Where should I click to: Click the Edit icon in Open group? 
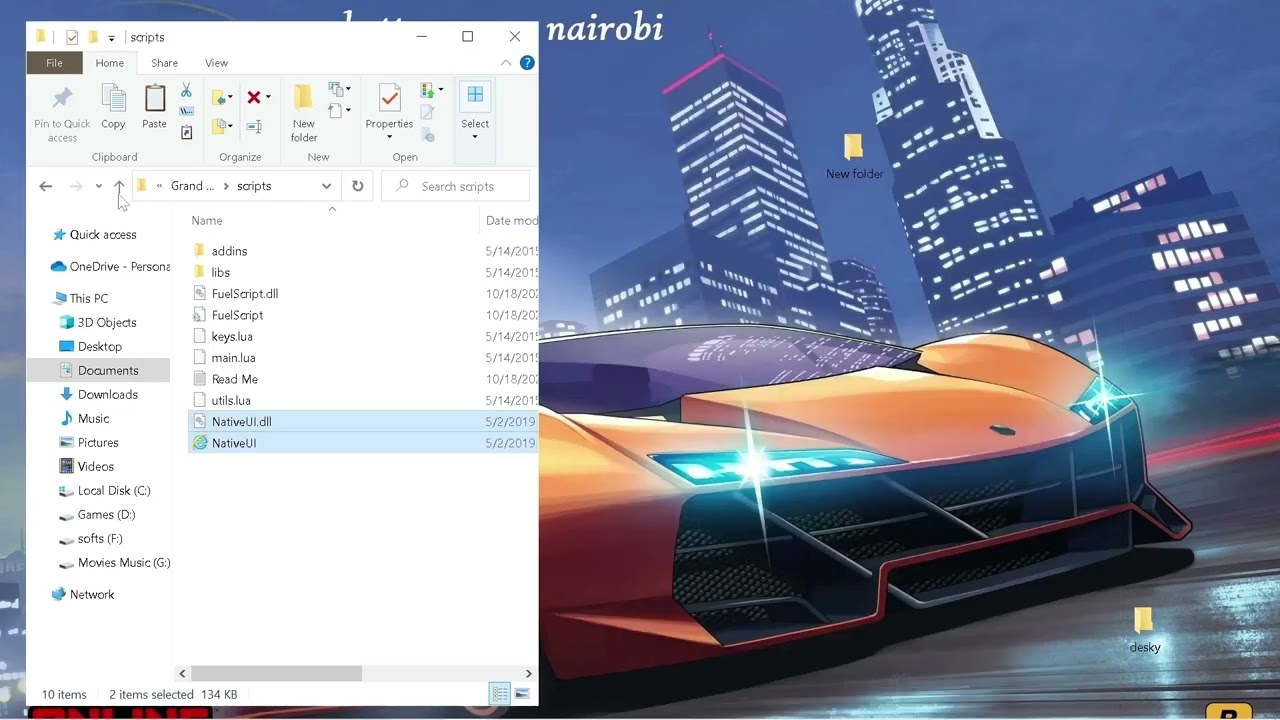427,113
